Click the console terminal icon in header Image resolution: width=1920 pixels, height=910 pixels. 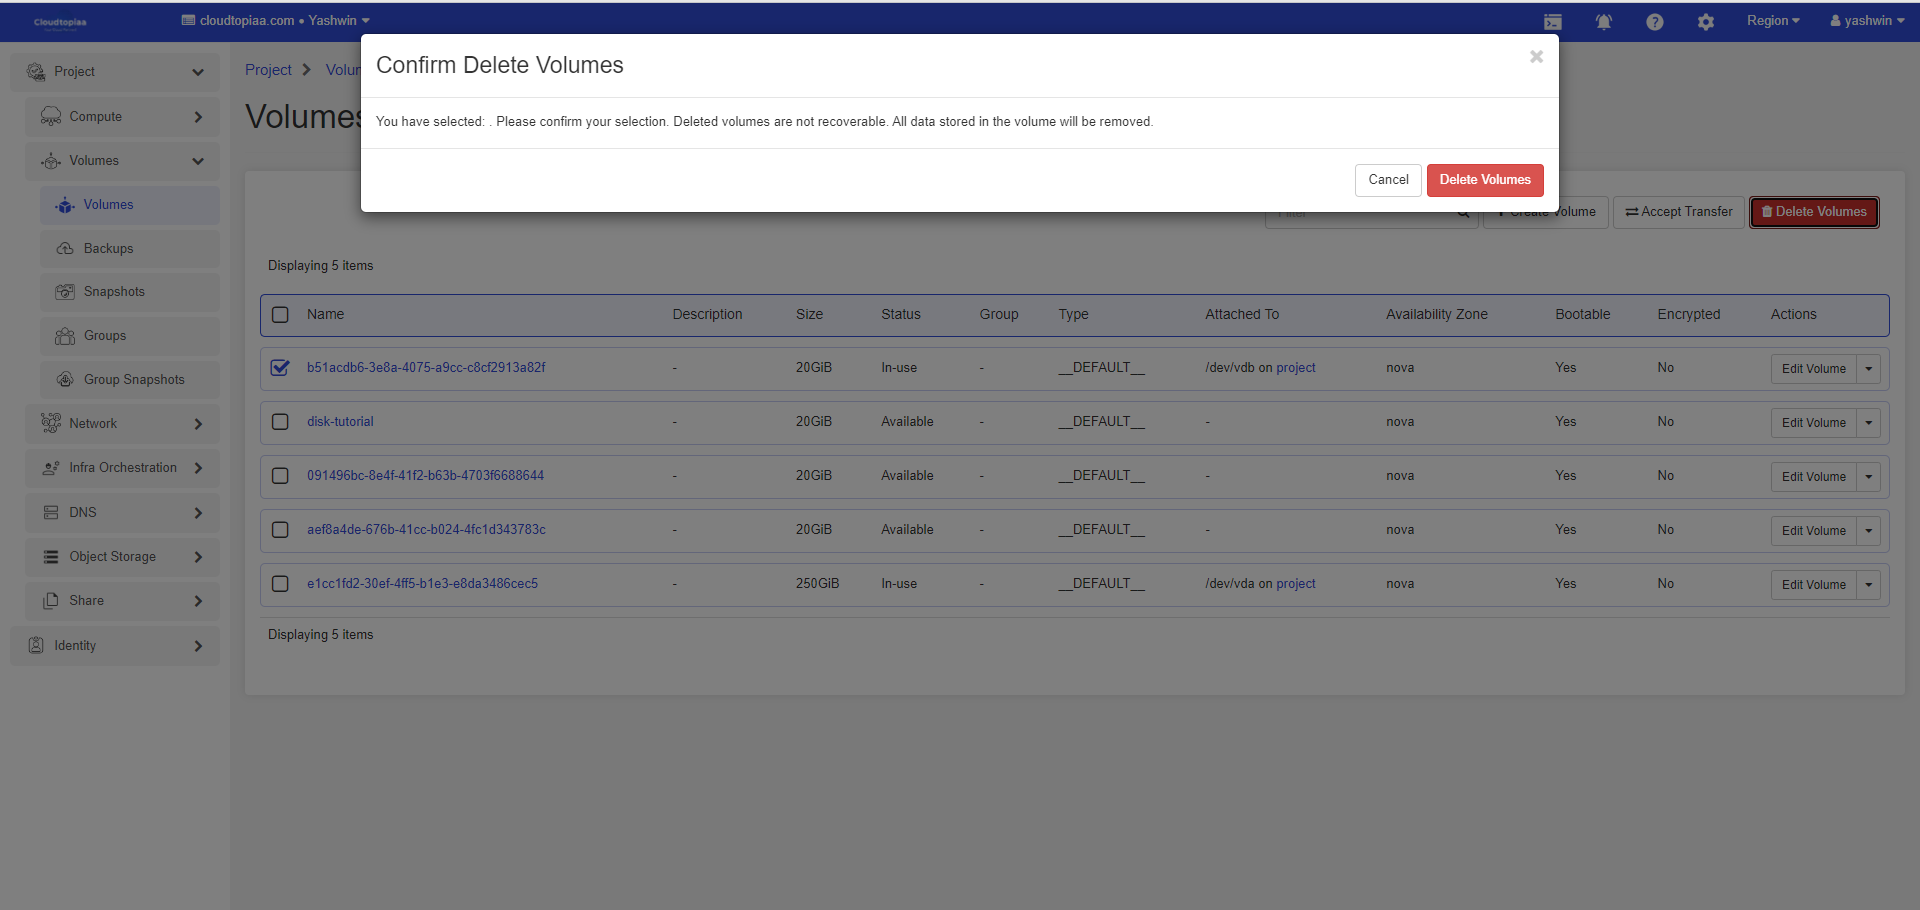(x=1552, y=22)
